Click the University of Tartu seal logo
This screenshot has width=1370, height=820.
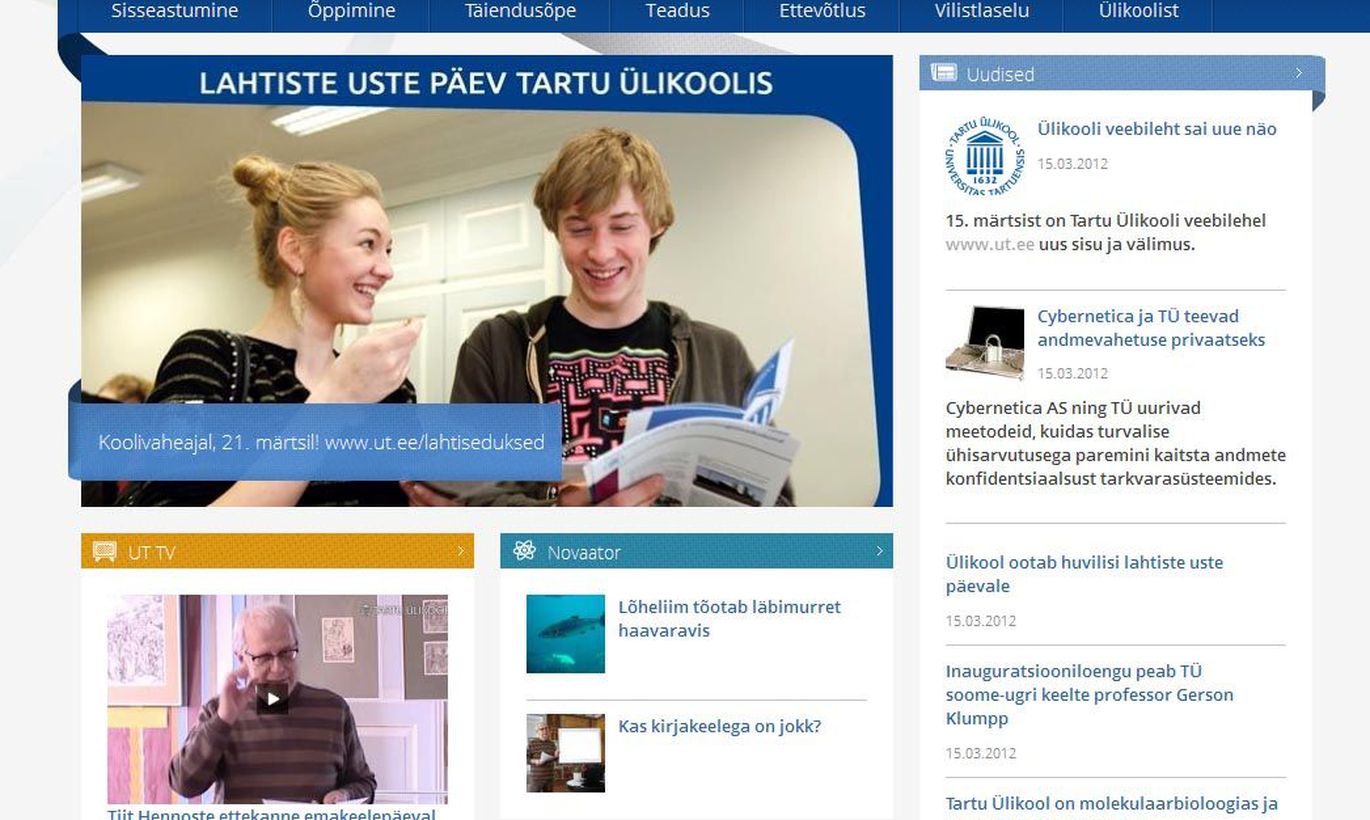(x=985, y=156)
